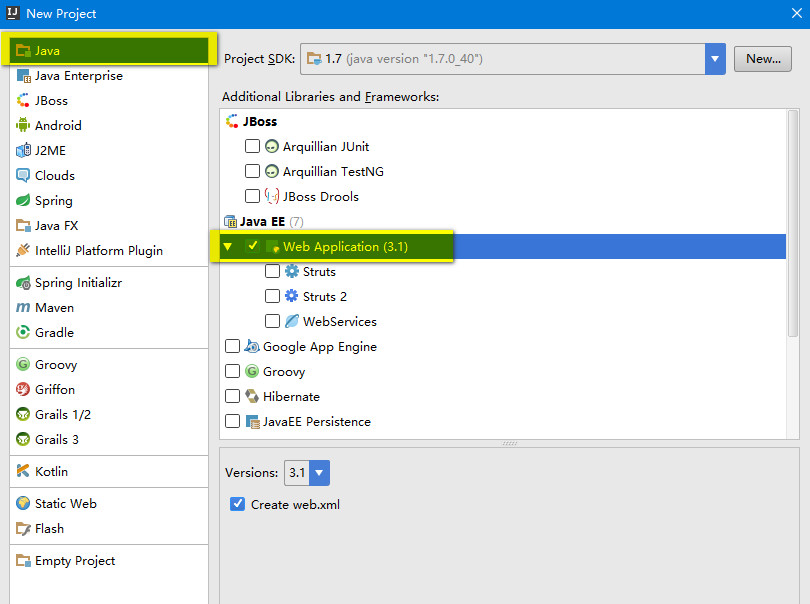Pick the Kotlin project icon

point(23,471)
